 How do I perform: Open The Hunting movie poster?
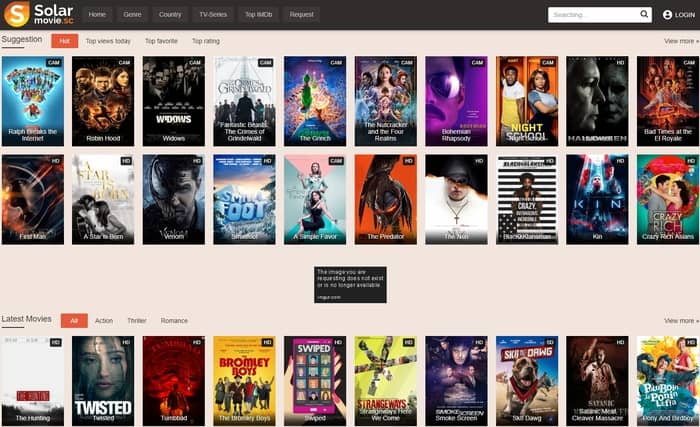[33, 381]
